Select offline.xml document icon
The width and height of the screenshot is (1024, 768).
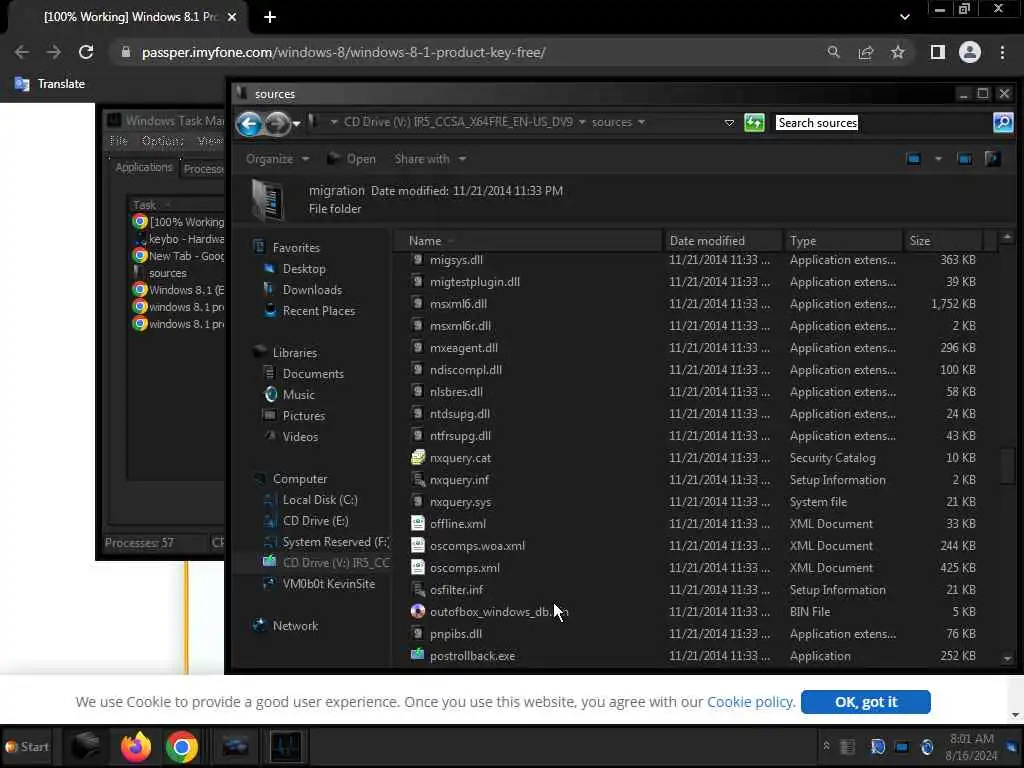pos(418,523)
